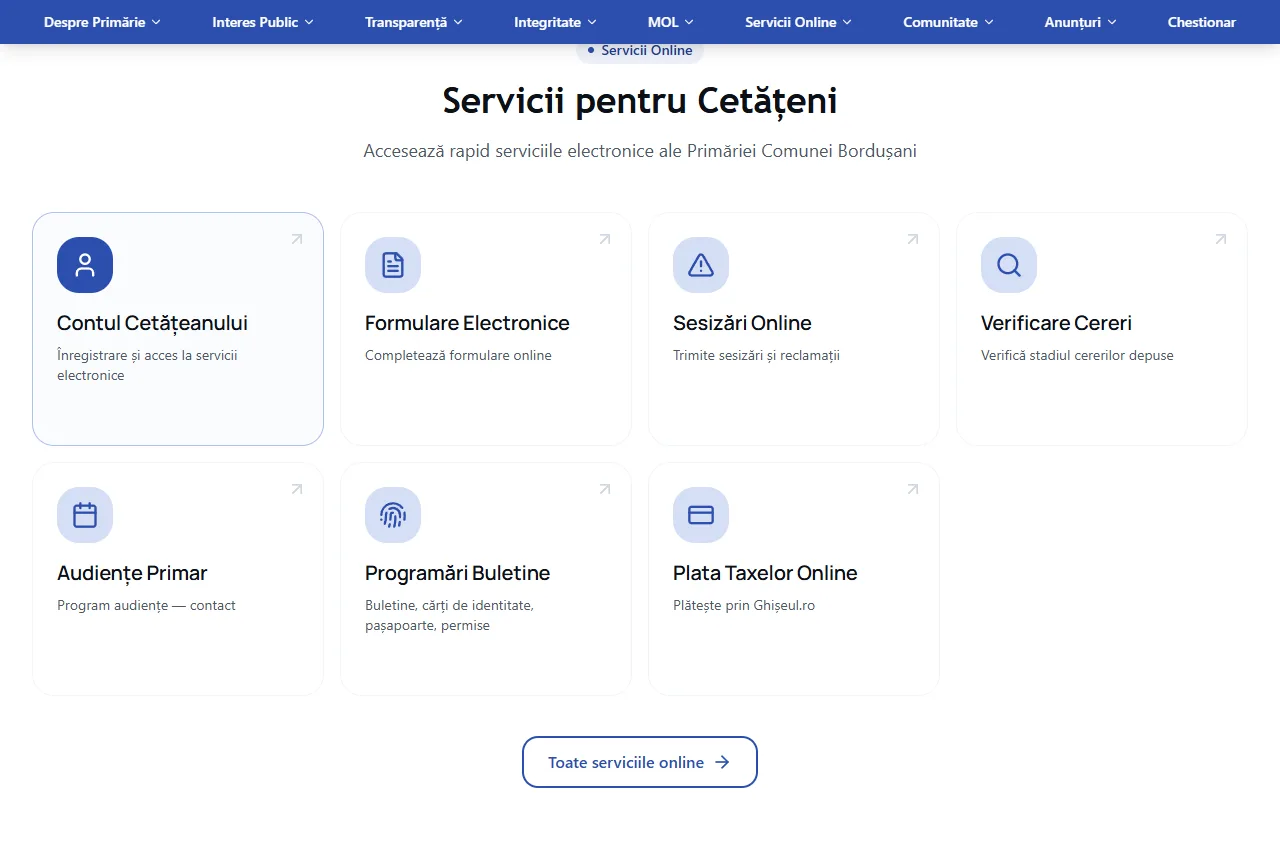
Task: Click the arrow in the Sesizări Online card
Action: (x=913, y=239)
